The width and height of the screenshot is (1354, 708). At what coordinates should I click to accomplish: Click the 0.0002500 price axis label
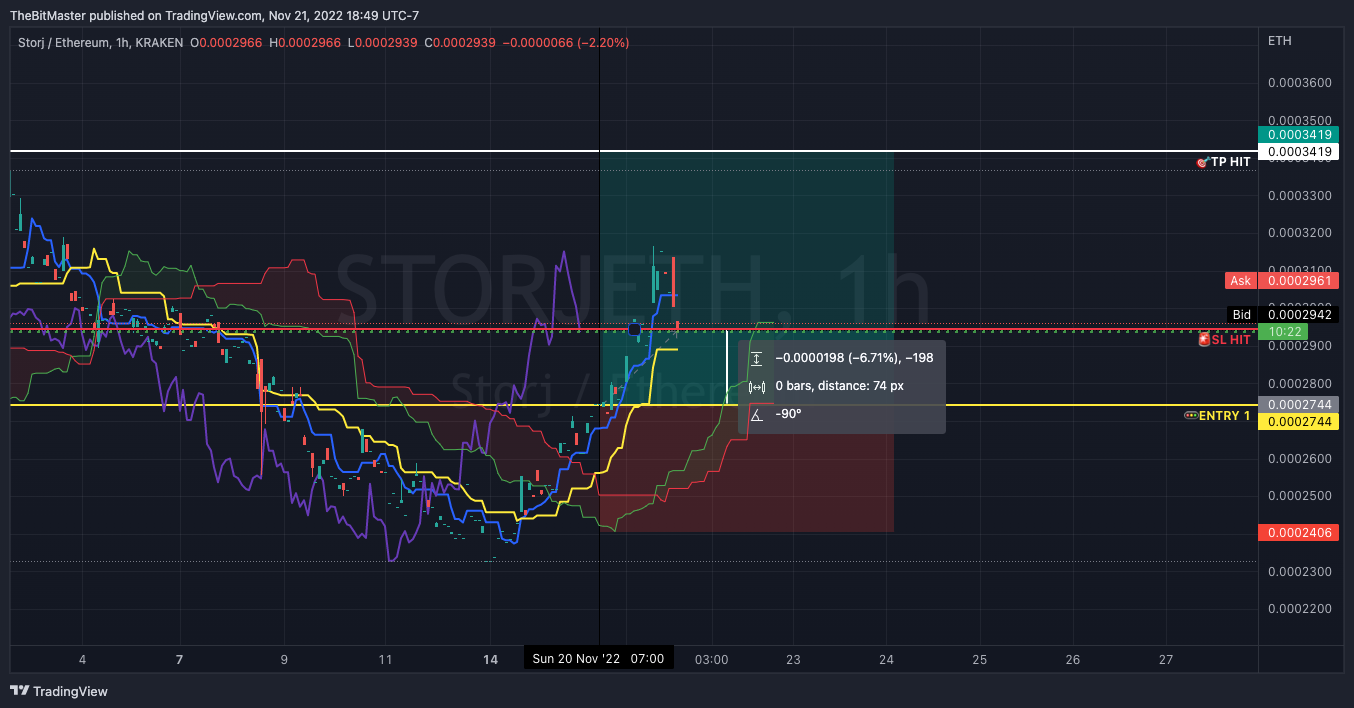click(x=1299, y=496)
